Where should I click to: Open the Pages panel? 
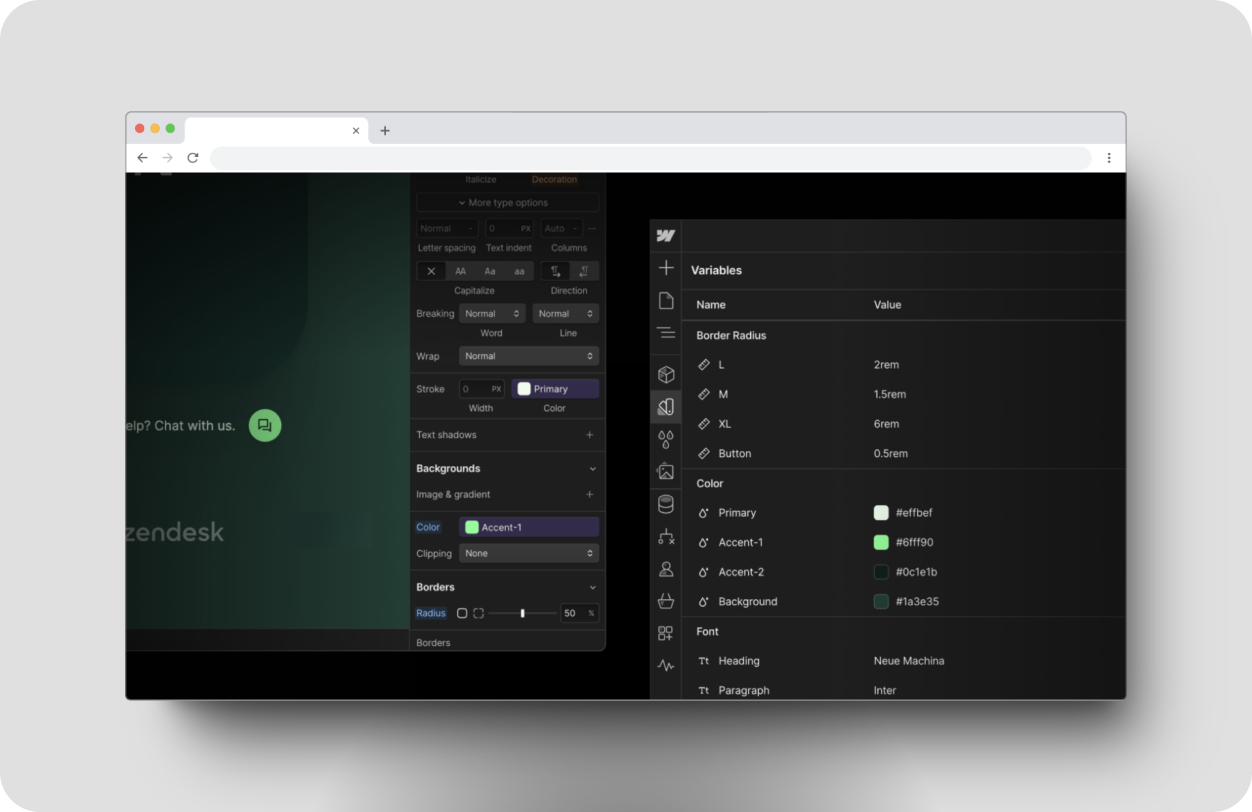tap(666, 299)
